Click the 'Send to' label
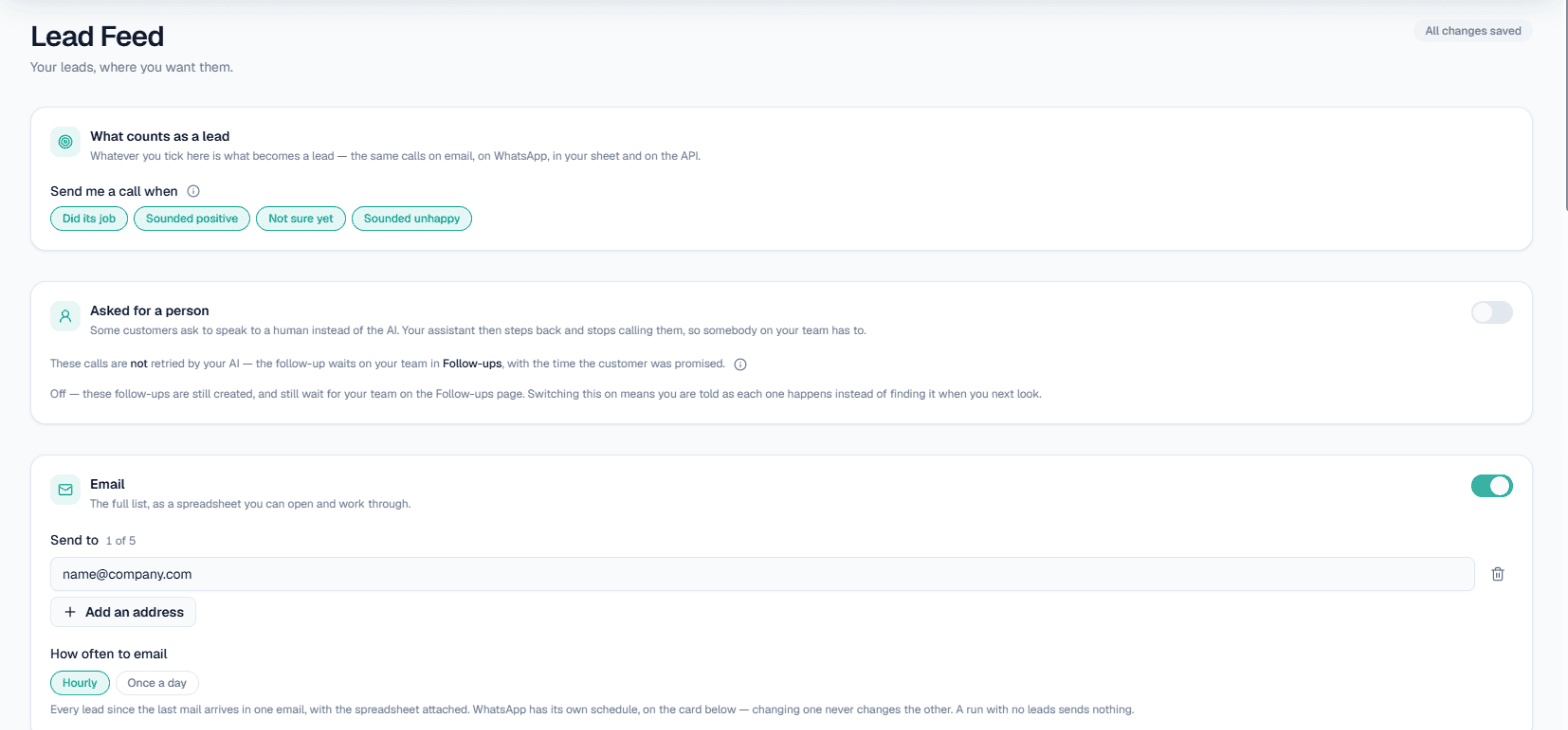 coord(74,540)
